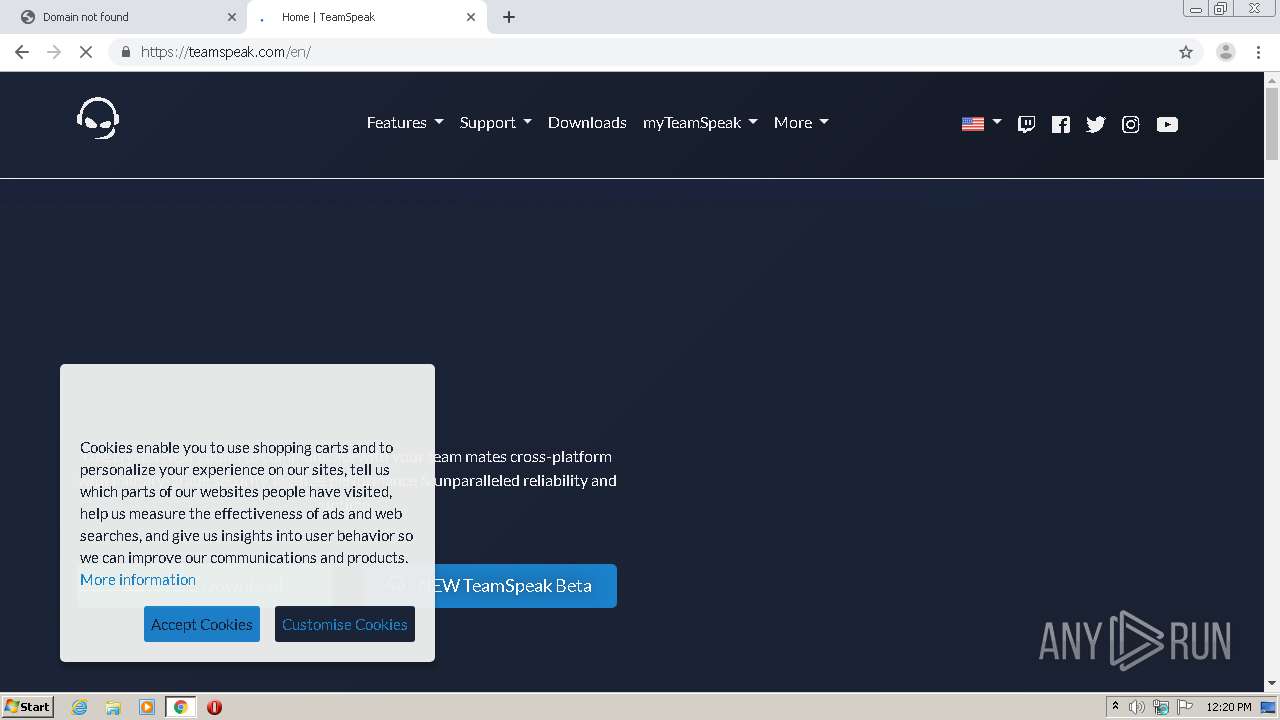Click the Chrome taskbar icon
Image resolution: width=1280 pixels, height=720 pixels.
(180, 707)
